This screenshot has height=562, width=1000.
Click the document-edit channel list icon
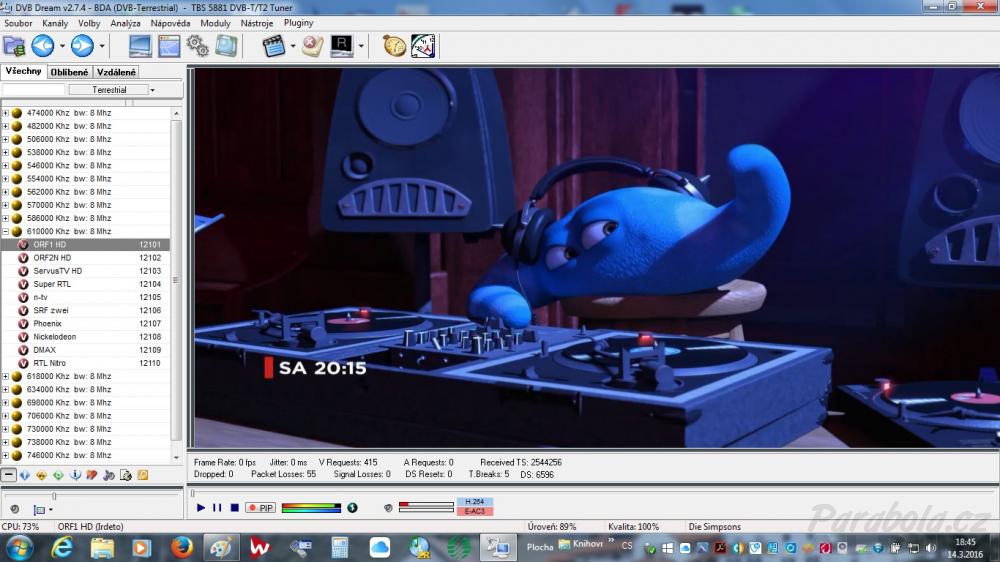click(126, 475)
